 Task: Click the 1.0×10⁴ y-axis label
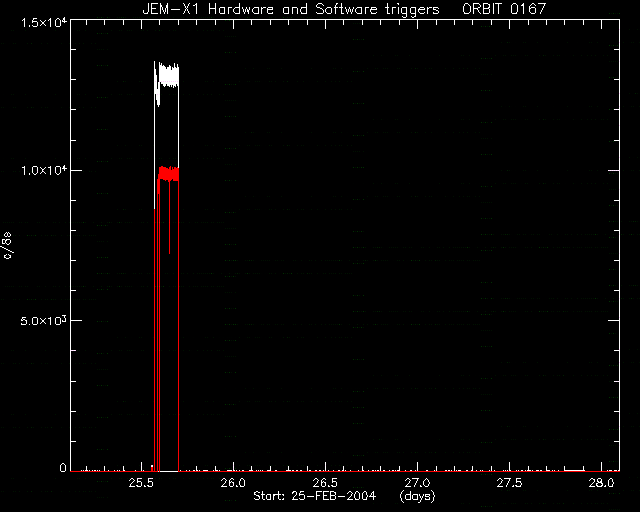pos(44,170)
